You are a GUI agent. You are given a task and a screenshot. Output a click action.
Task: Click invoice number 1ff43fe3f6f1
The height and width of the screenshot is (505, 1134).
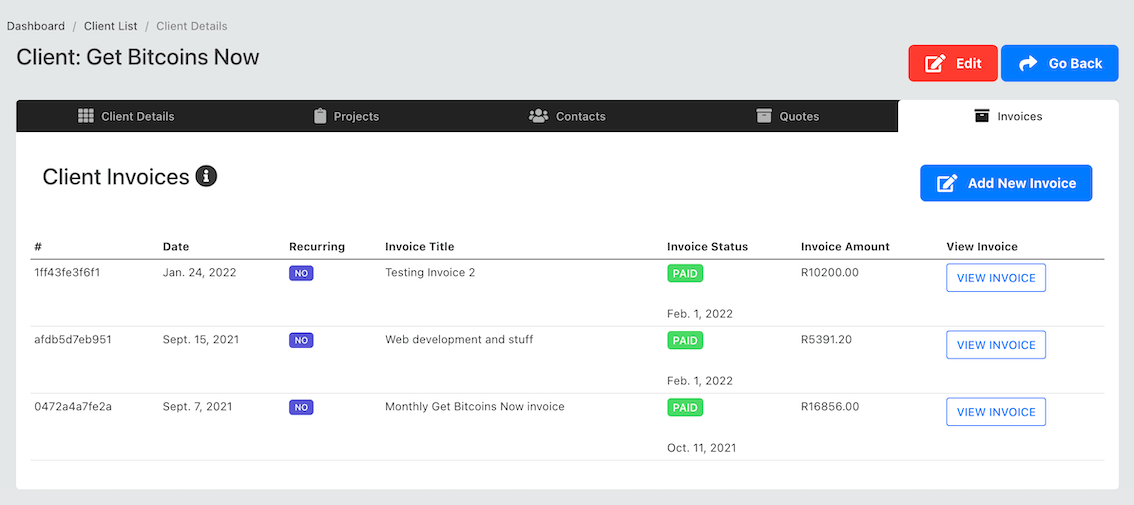67,273
